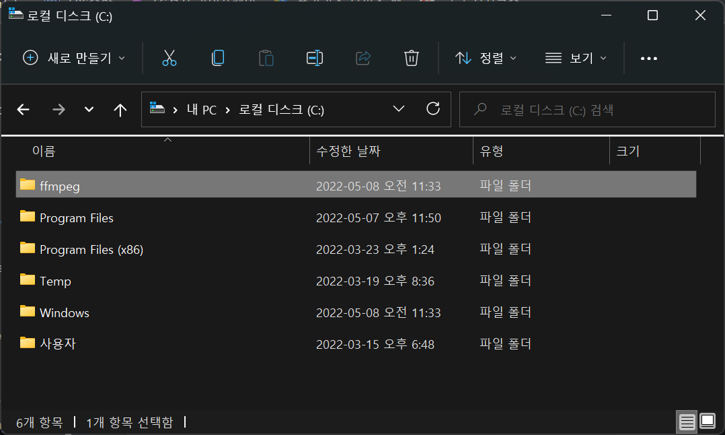Click the Delete trash can icon
The image size is (725, 435).
[411, 58]
